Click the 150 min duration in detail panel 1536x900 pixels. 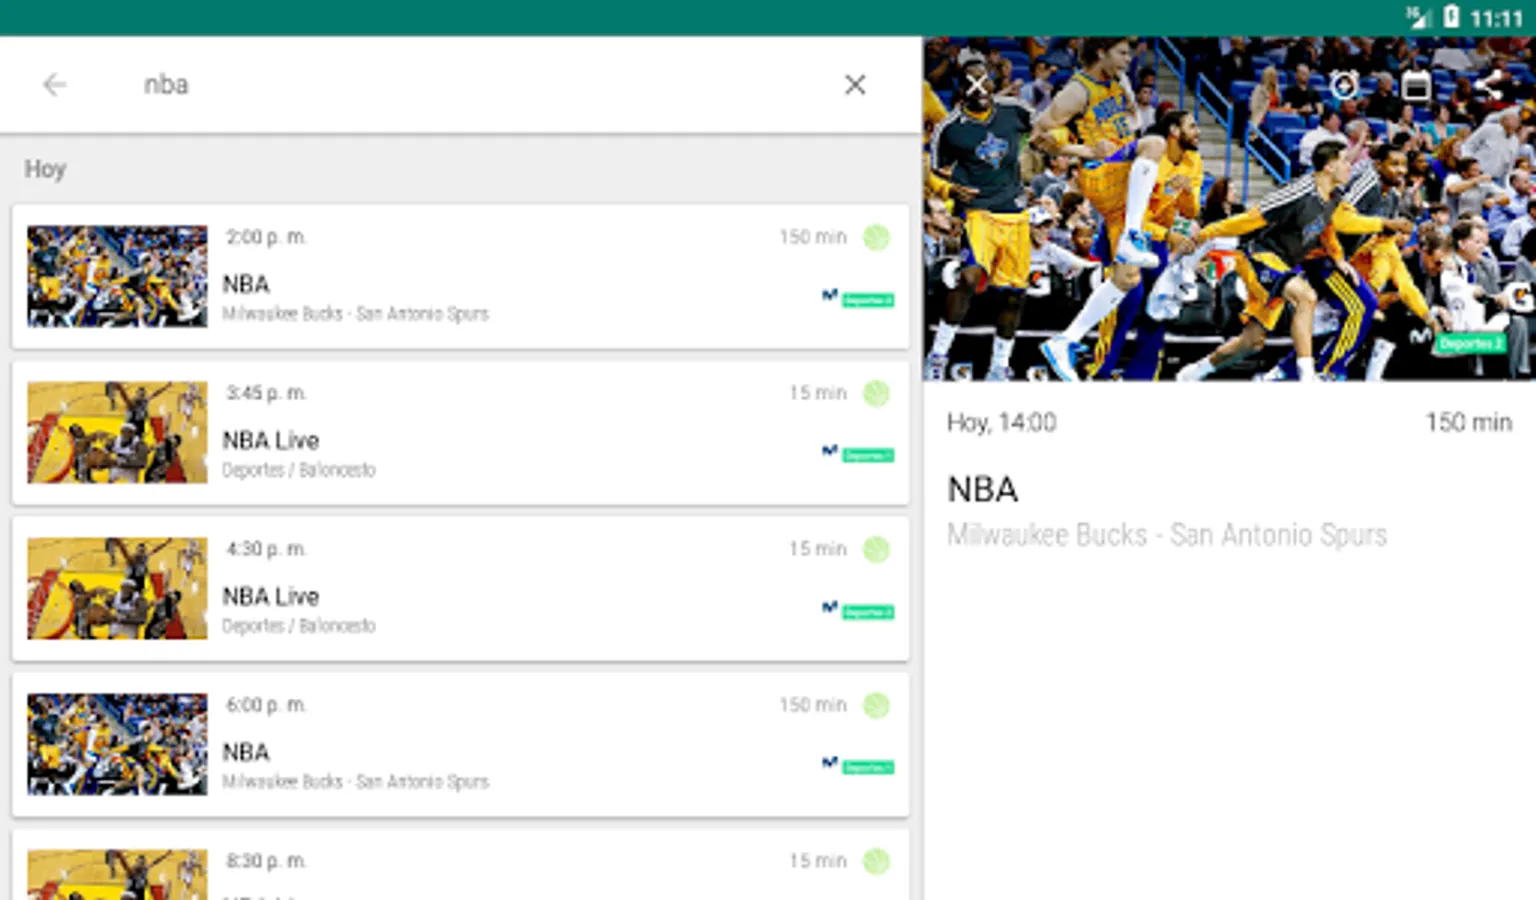click(1469, 423)
